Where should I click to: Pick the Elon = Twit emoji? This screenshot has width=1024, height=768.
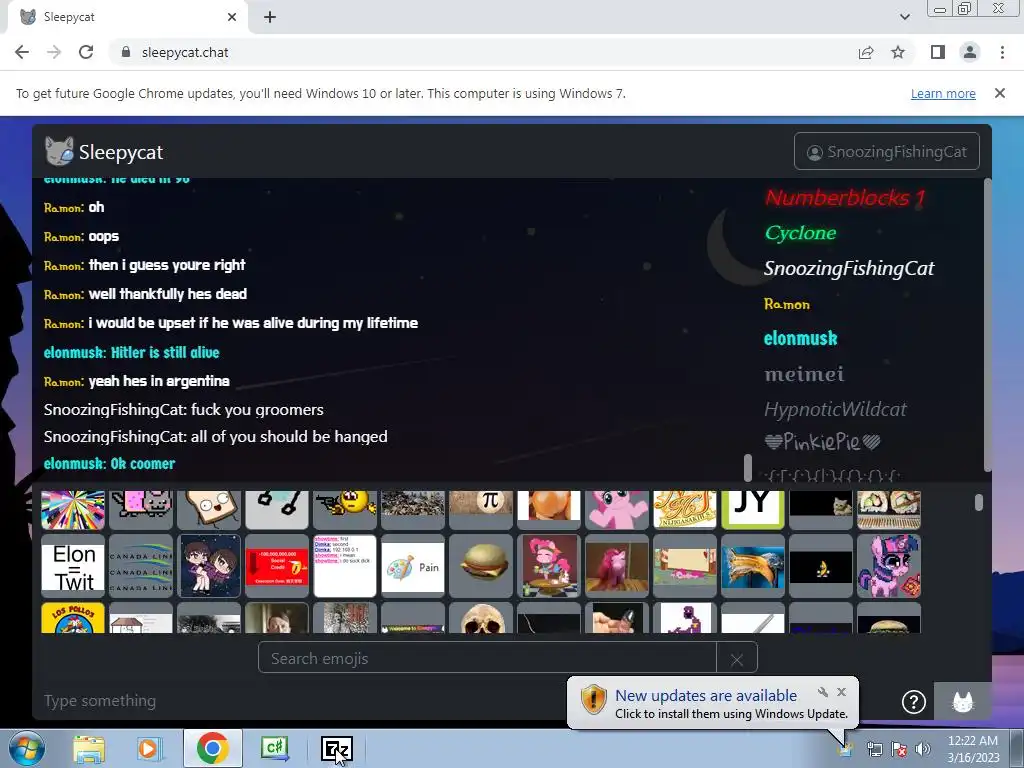[x=73, y=566]
